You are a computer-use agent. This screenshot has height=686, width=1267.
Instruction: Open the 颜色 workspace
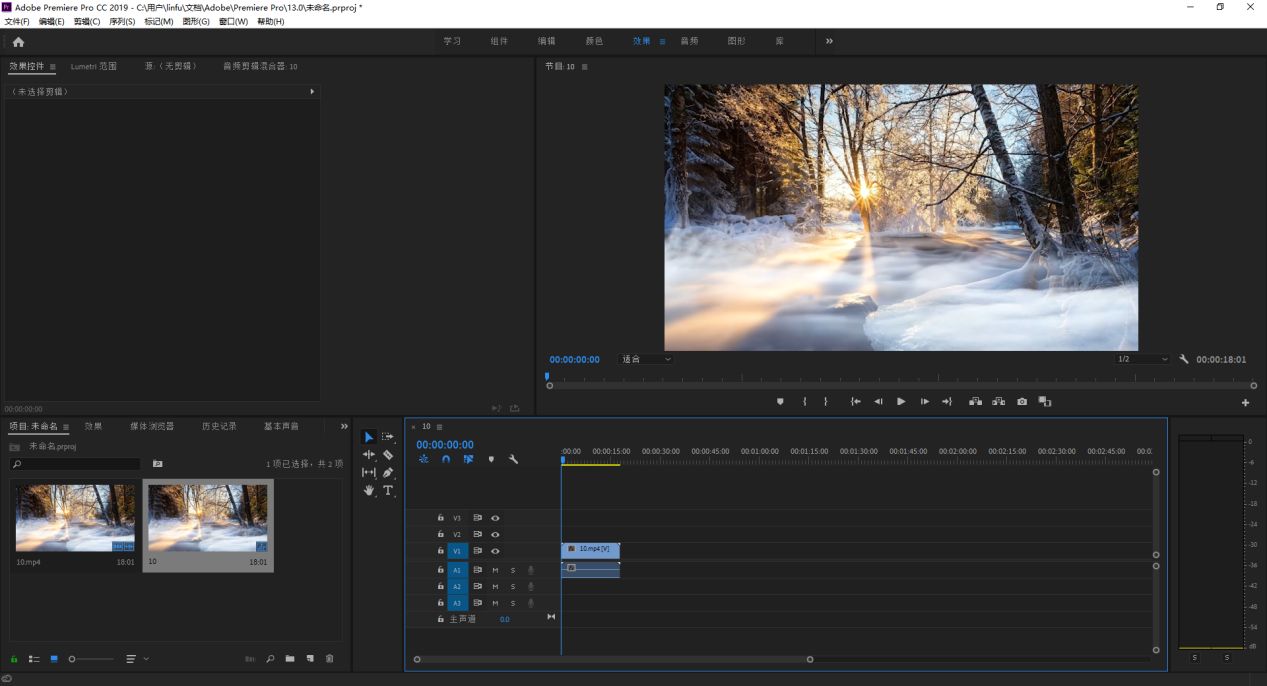pos(594,41)
